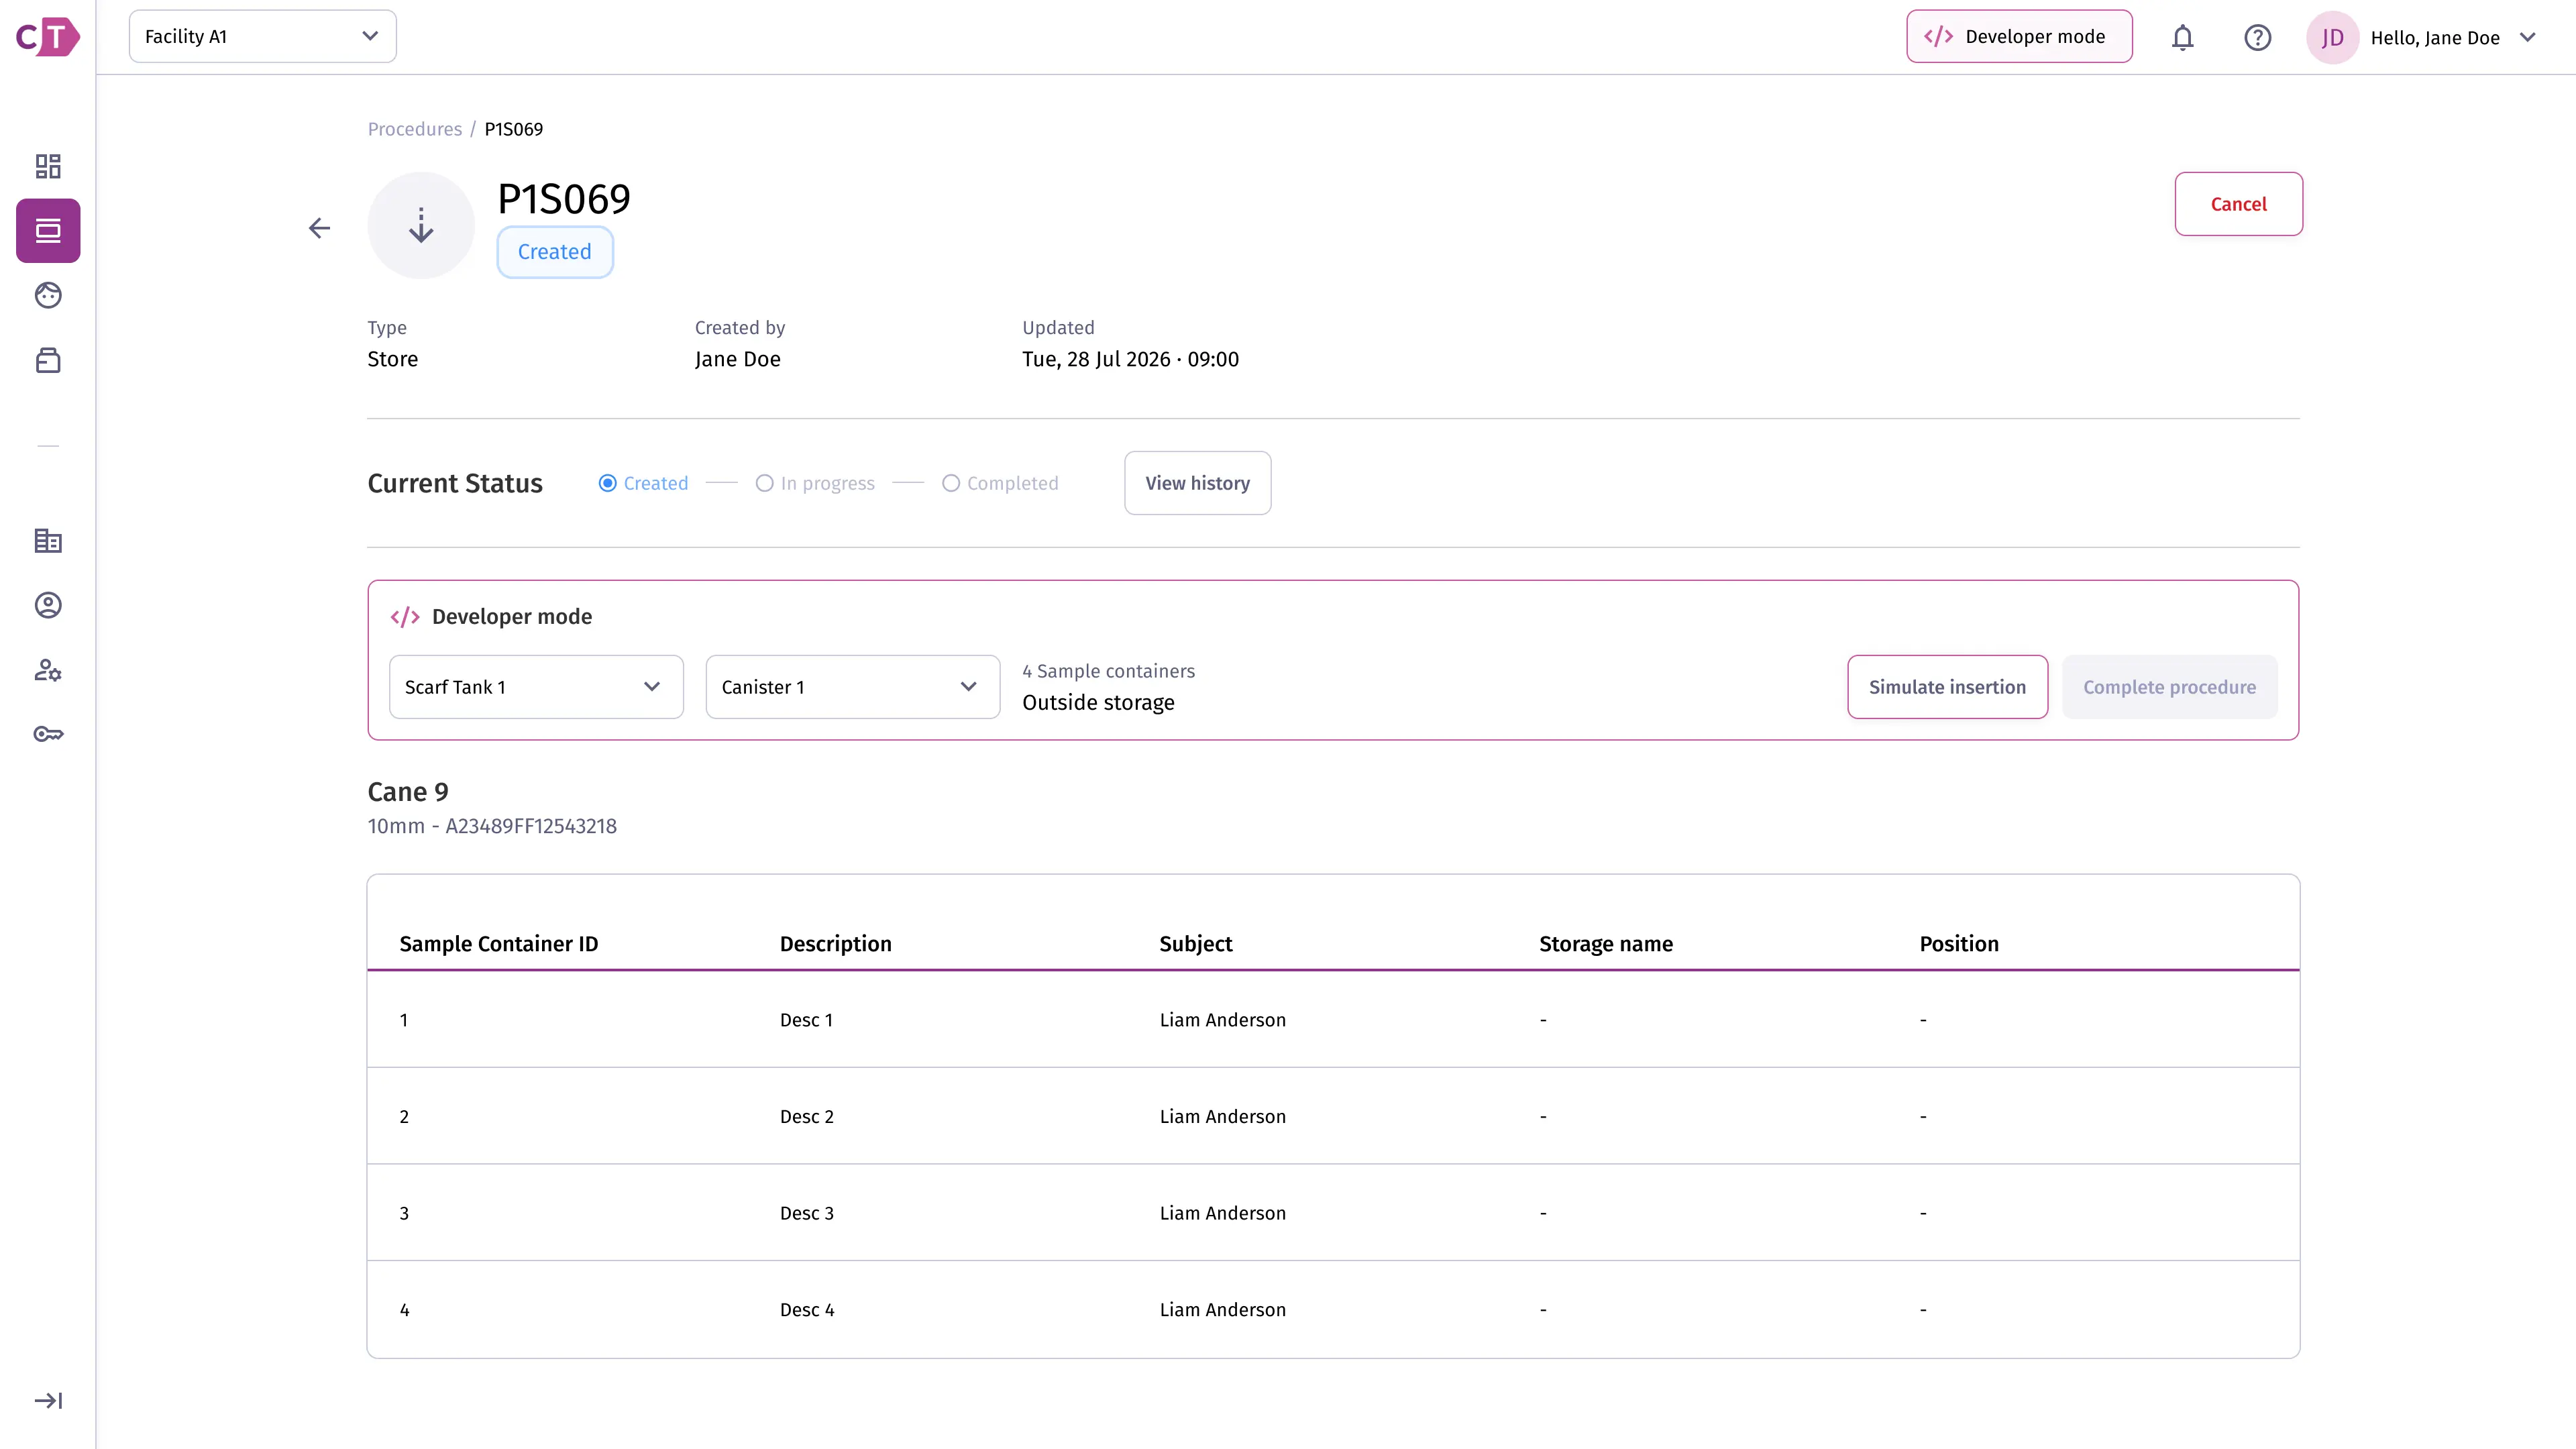Open the user profile sidebar icon

[48, 605]
